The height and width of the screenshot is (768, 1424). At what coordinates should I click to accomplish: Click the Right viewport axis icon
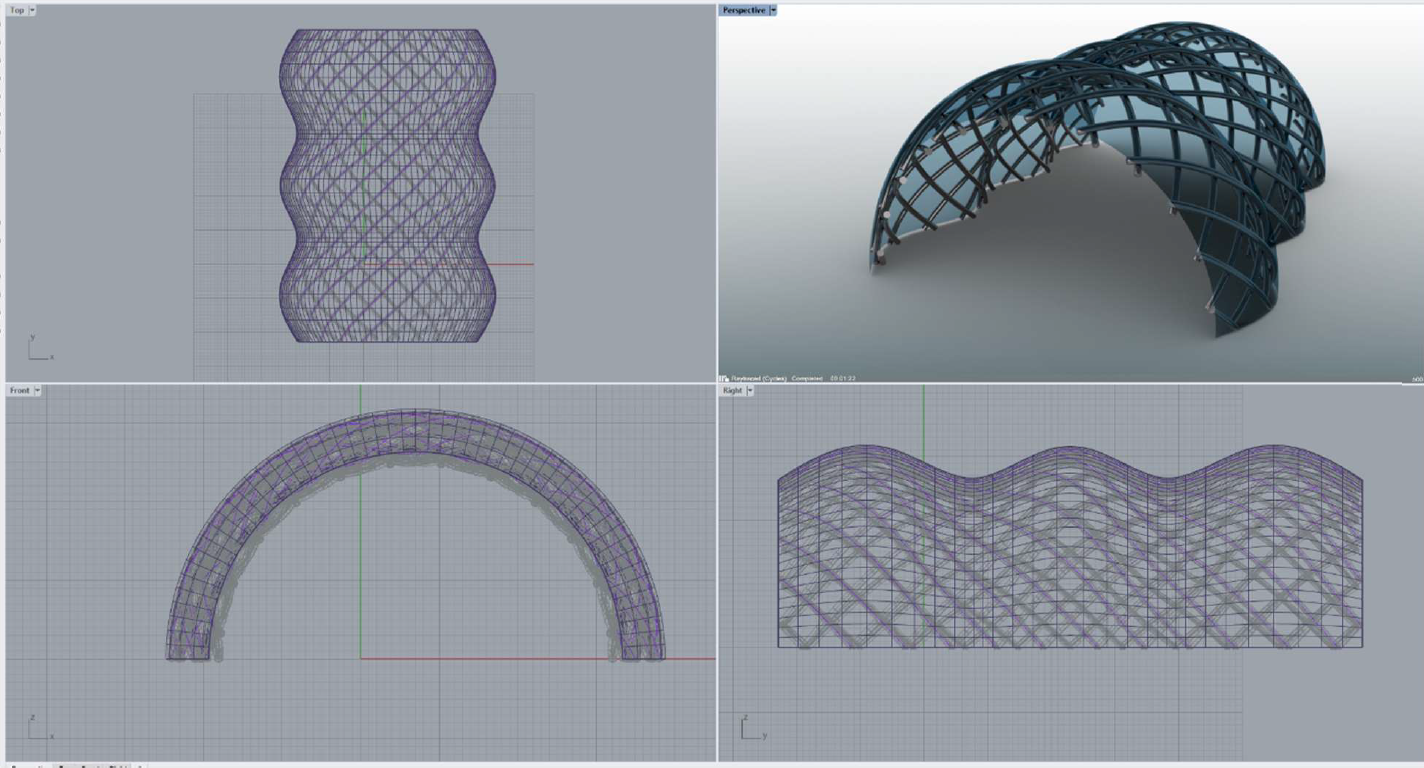pos(753,727)
